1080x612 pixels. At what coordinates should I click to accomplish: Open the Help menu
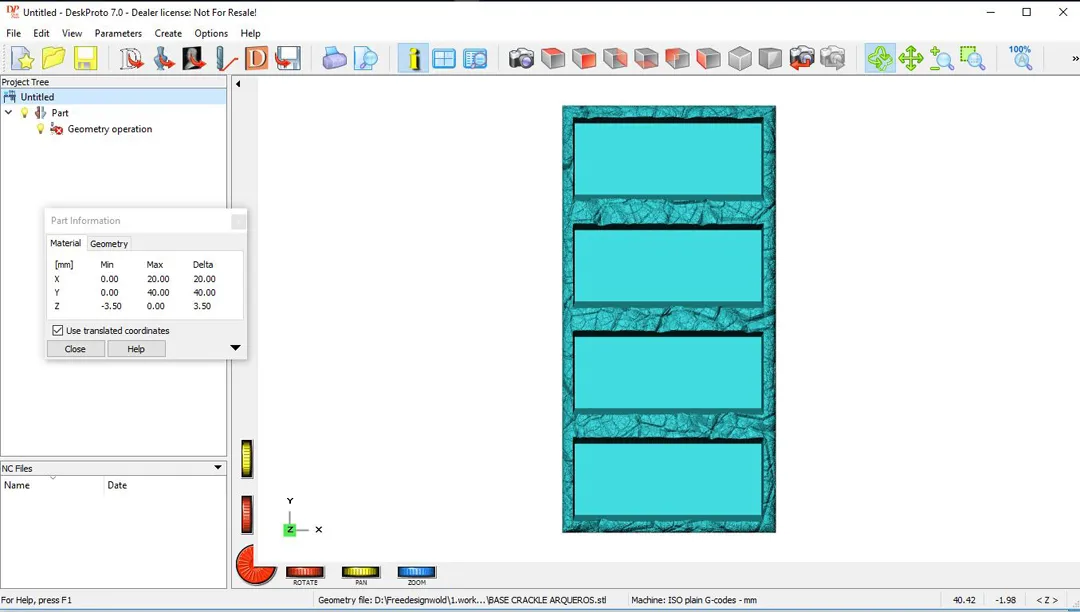pyautogui.click(x=251, y=33)
